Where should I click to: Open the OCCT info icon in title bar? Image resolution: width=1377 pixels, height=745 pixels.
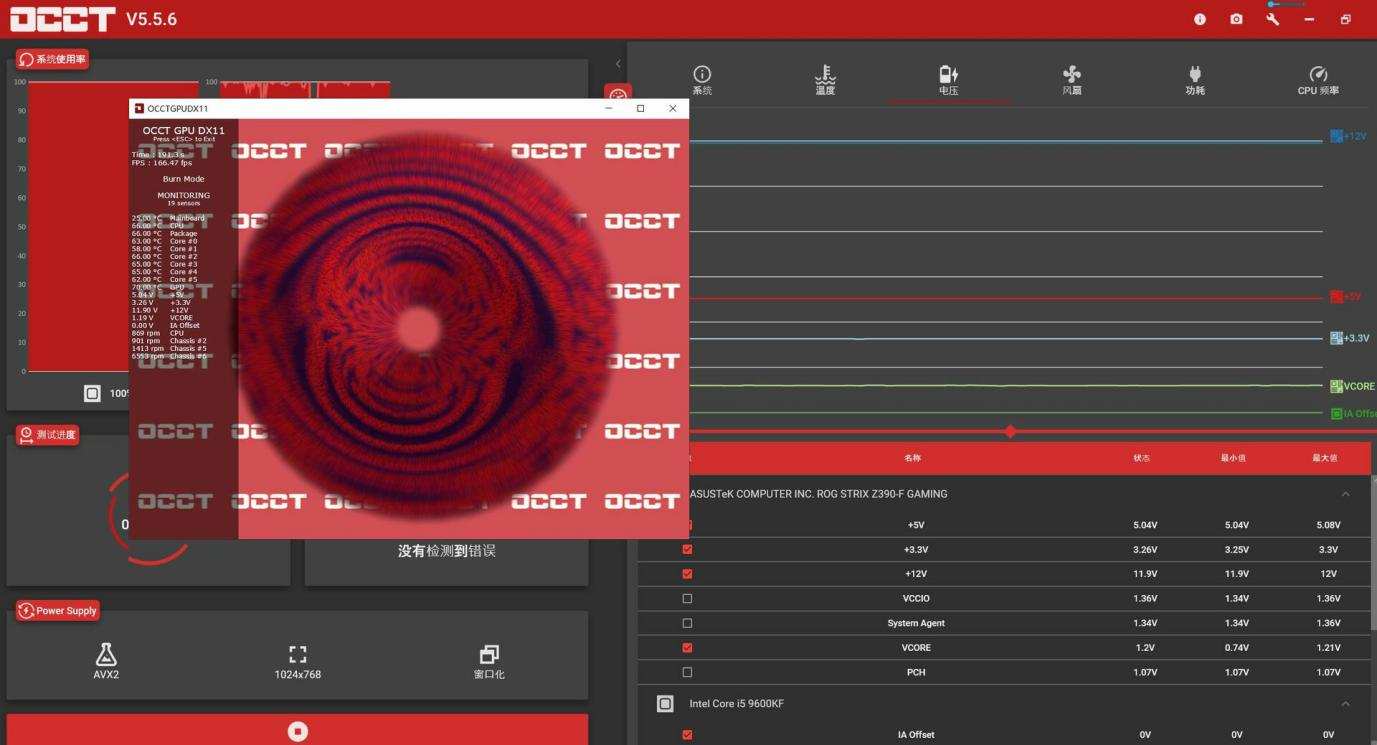(1200, 19)
